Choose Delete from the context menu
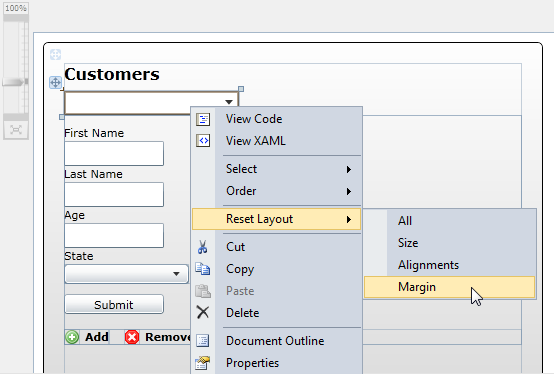The width and height of the screenshot is (554, 374). tap(276, 313)
